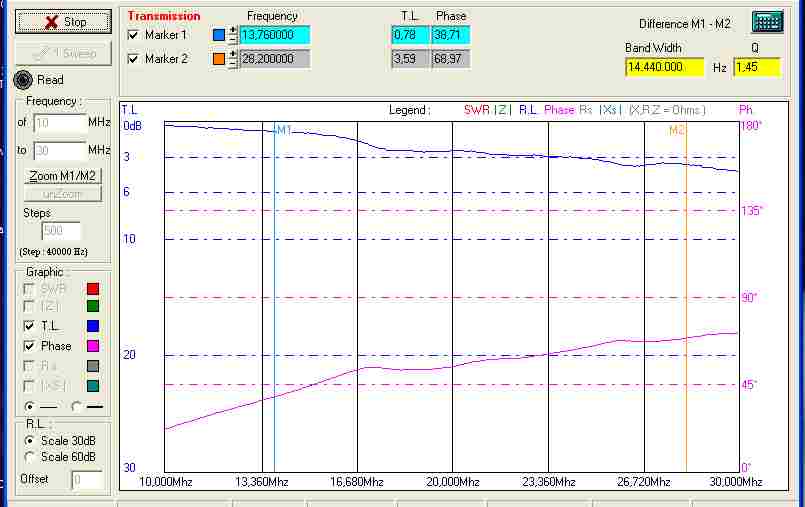Screen dimensions: 805x507
Task: Click the Marker 1 frequency plus/minus stepper
Action: pos(233,35)
